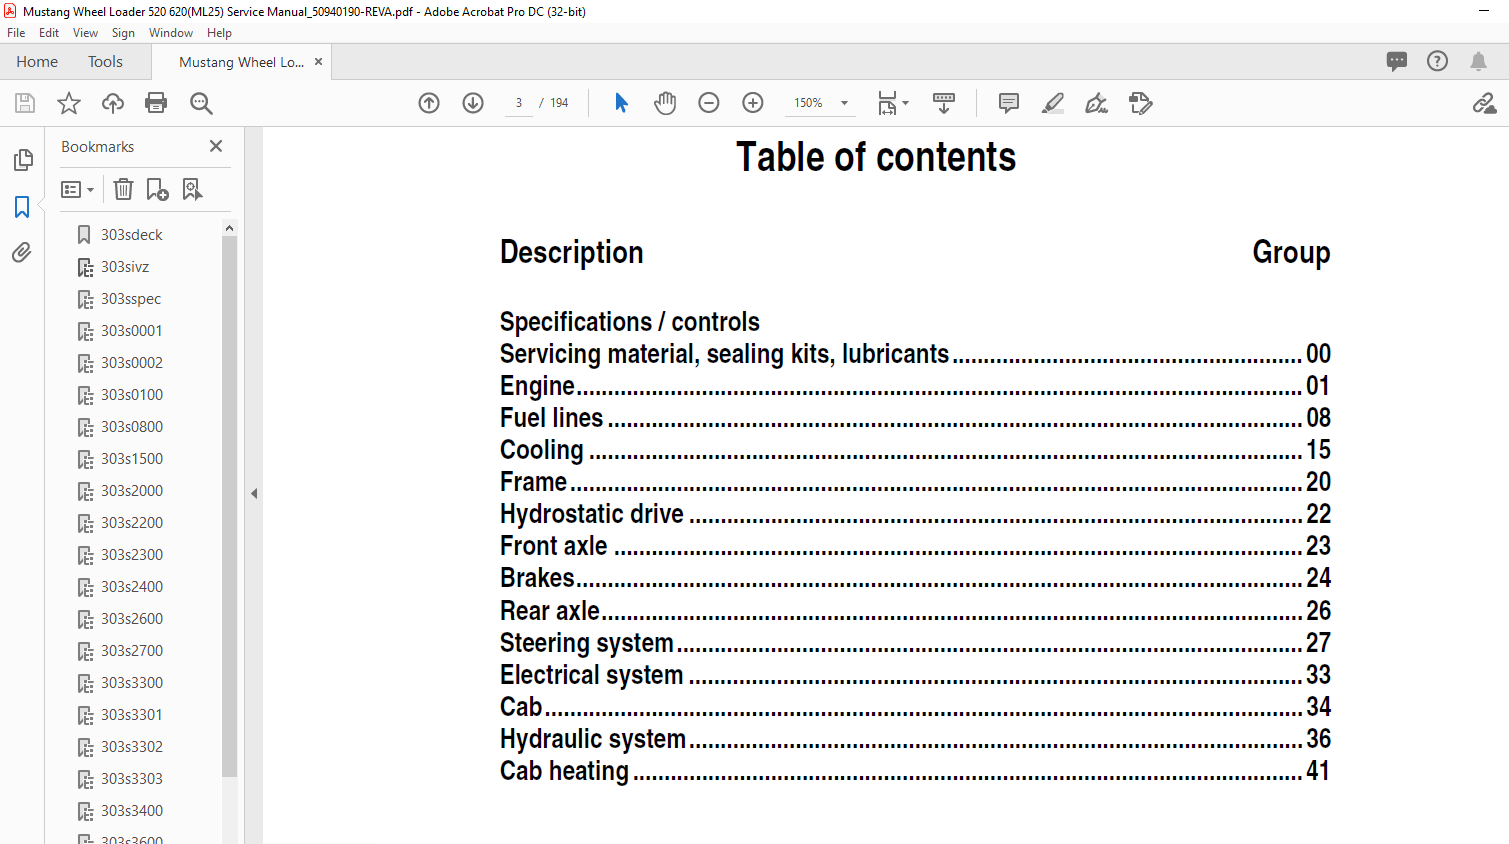
Task: Open the Edit menu
Action: pyautogui.click(x=49, y=33)
